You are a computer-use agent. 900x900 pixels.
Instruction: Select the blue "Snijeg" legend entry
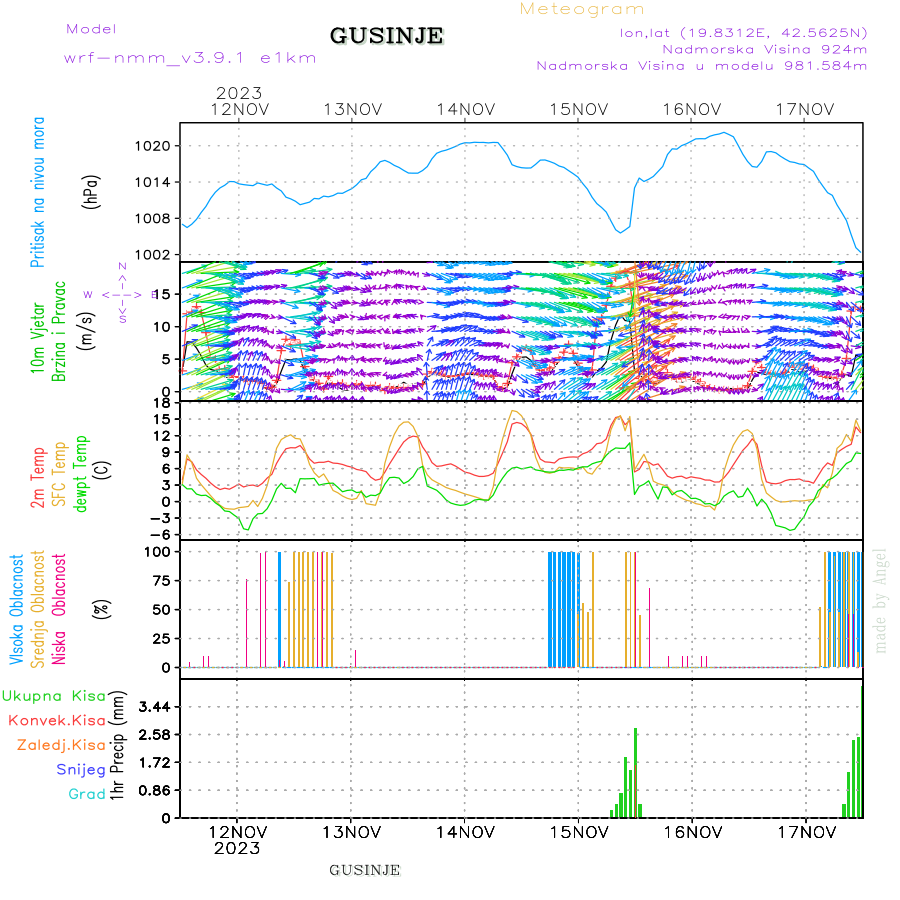[x=81, y=770]
